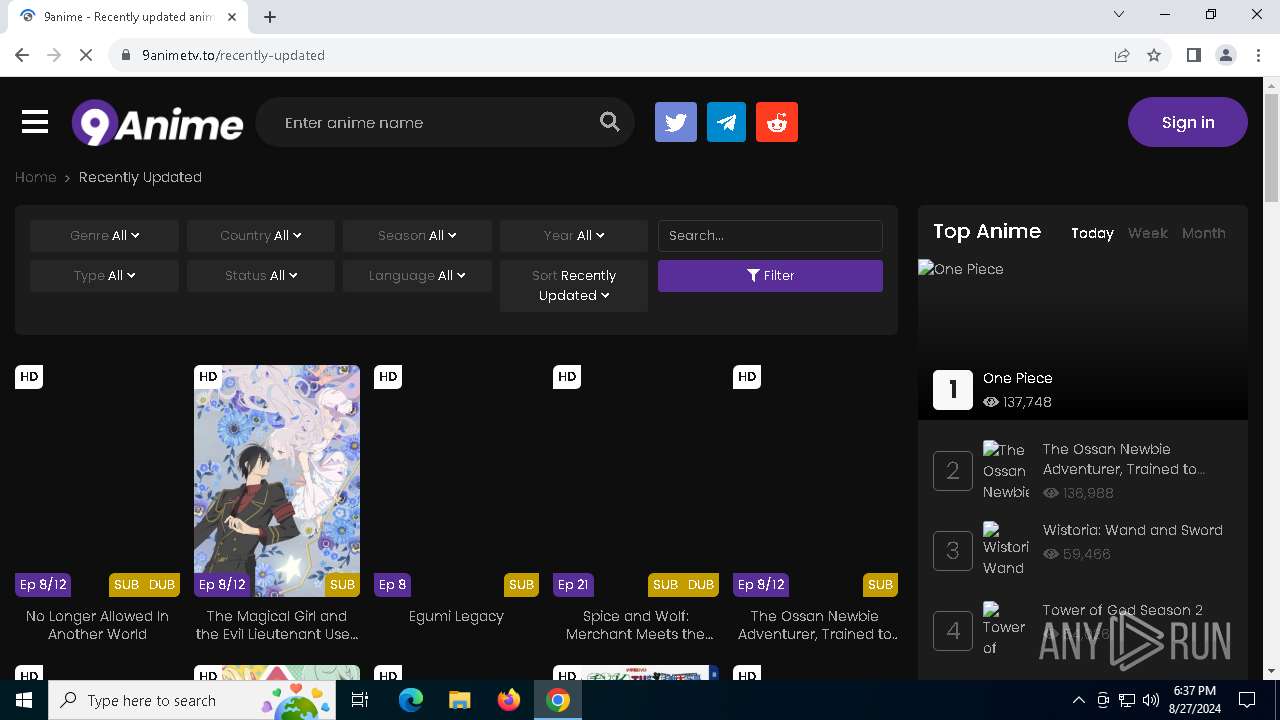
Task: Open the hamburger menu icon
Action: [x=35, y=122]
